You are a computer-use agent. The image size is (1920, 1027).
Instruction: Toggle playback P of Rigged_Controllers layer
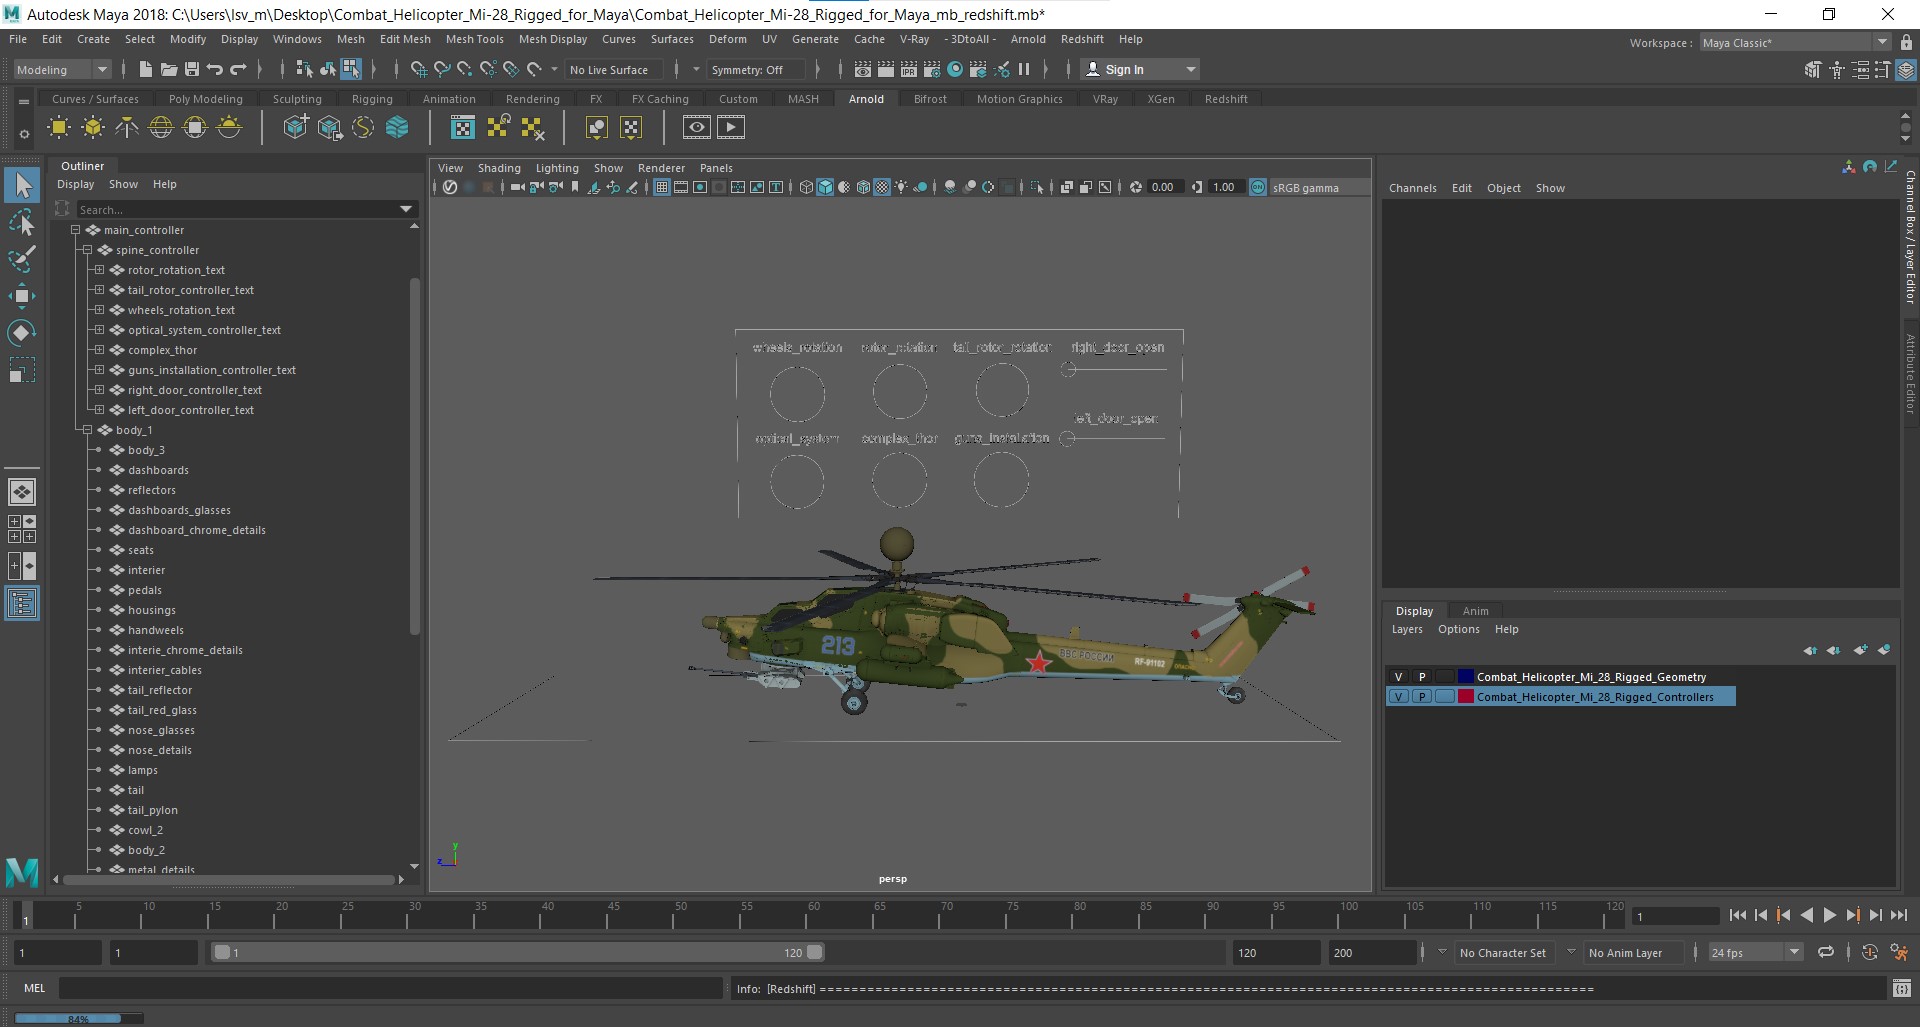pyautogui.click(x=1422, y=697)
